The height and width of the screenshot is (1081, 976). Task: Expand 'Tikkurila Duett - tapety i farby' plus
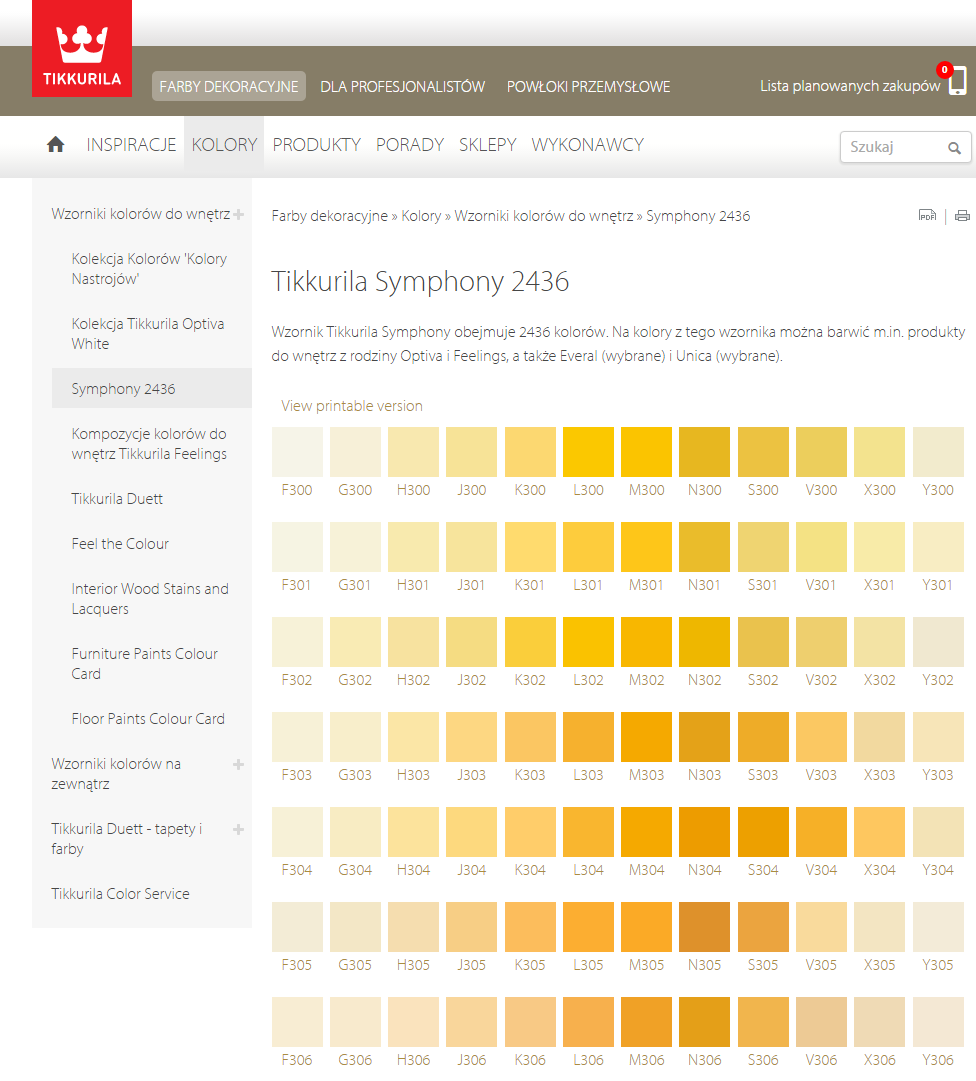pos(238,829)
